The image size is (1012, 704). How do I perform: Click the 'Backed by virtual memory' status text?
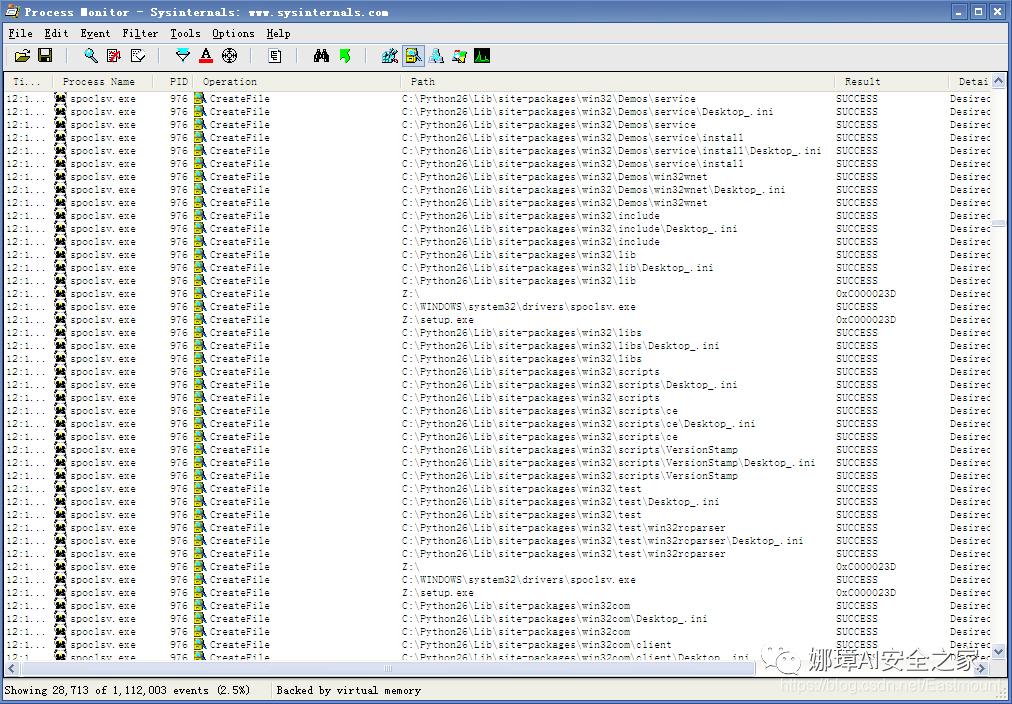(349, 690)
